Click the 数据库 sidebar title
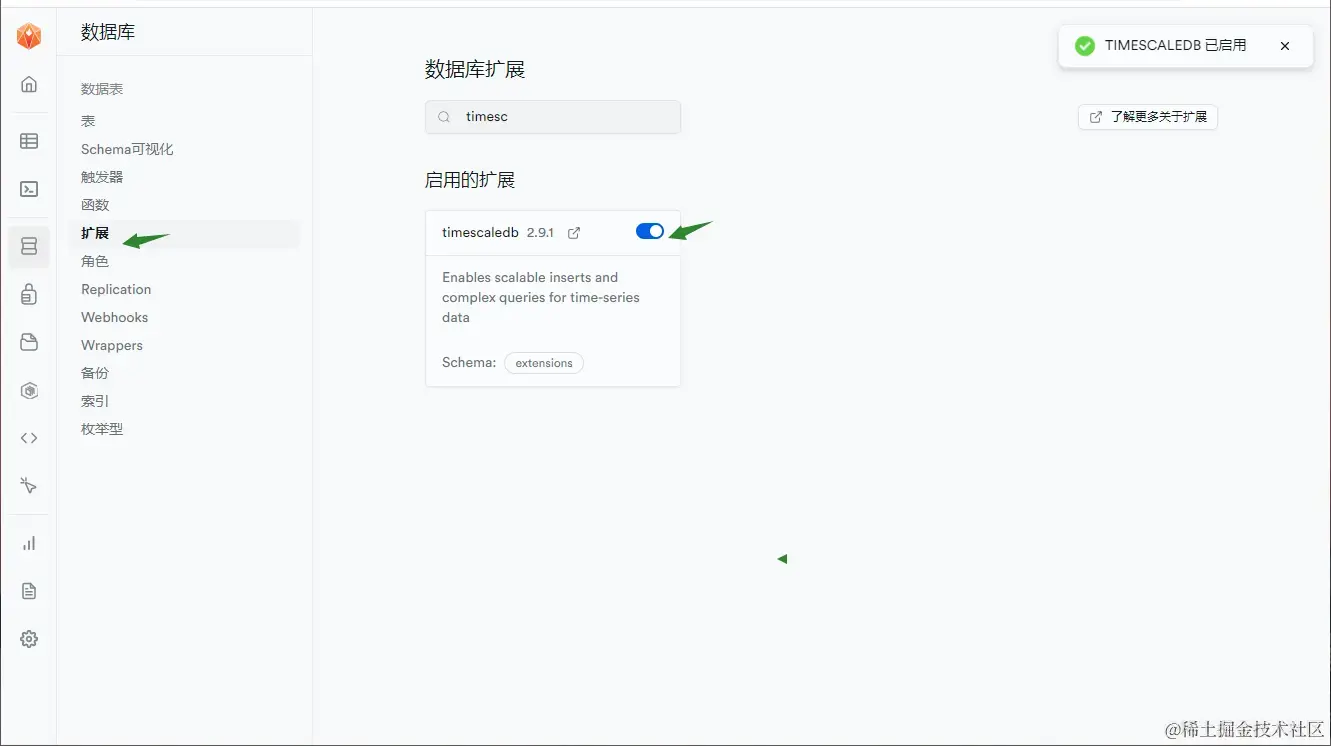 click(108, 32)
